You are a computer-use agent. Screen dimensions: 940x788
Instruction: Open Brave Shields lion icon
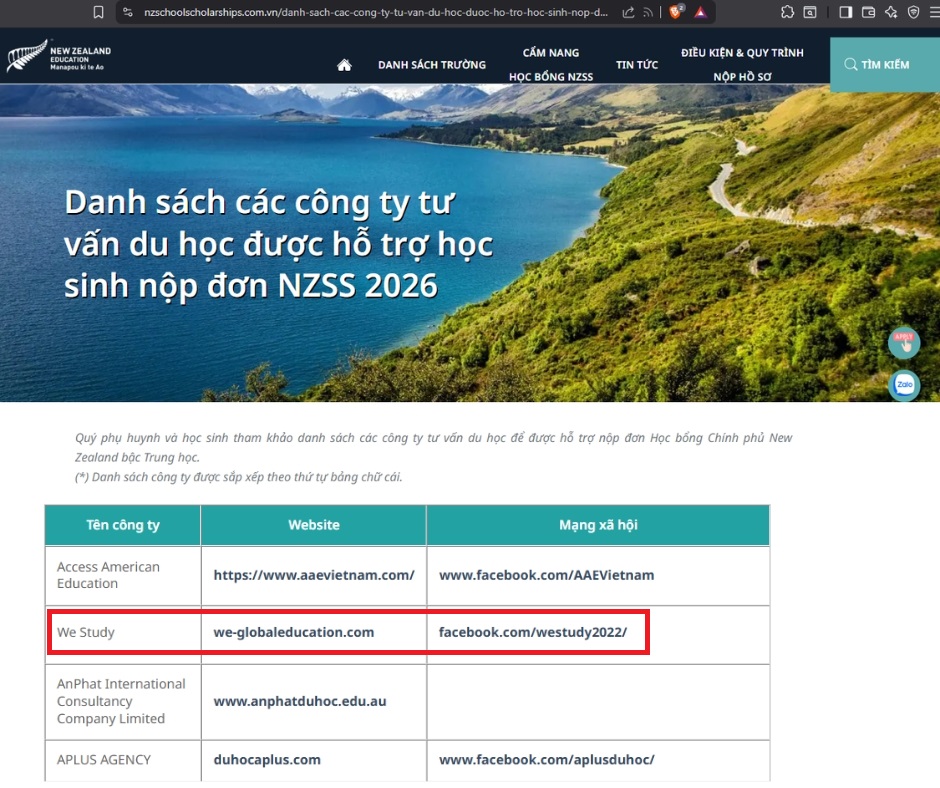(676, 12)
